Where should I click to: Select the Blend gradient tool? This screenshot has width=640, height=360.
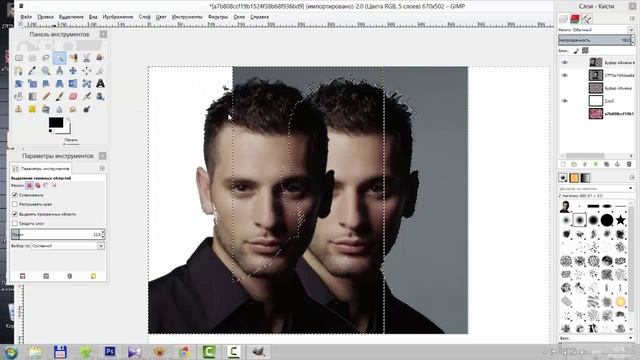click(x=32, y=97)
